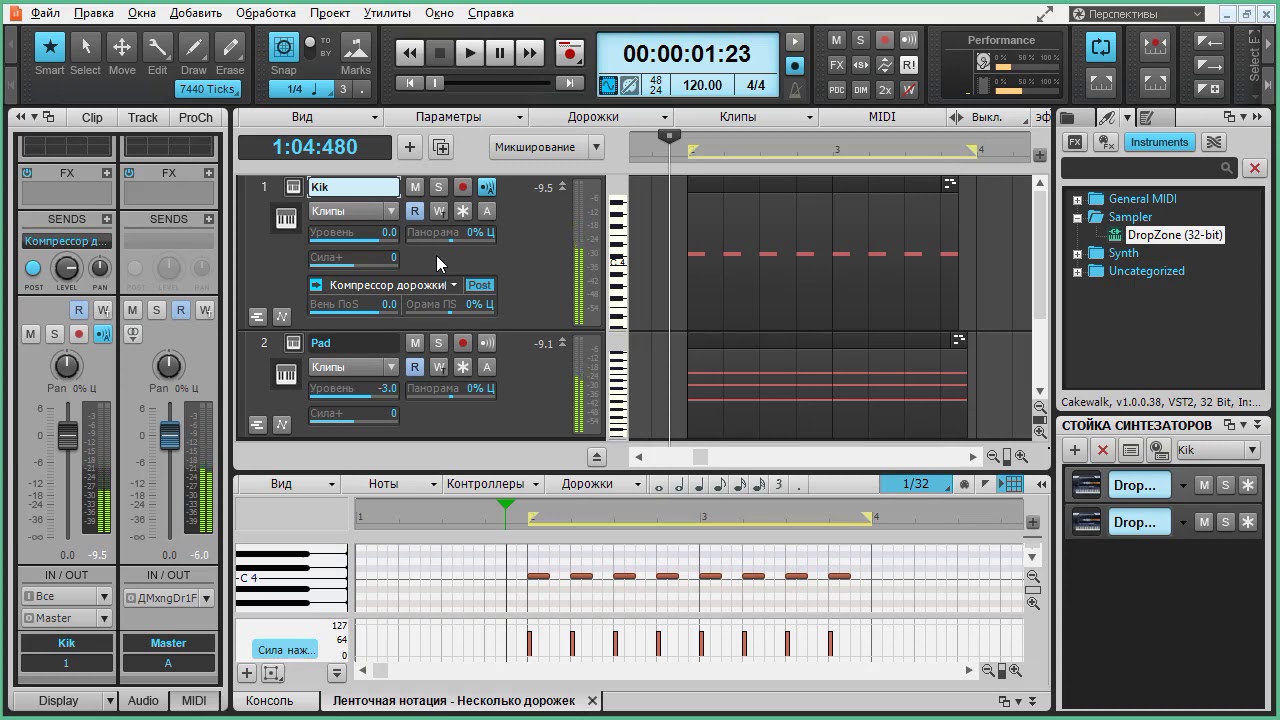Choose the Select arrow tool
1280x720 pixels.
click(85, 47)
